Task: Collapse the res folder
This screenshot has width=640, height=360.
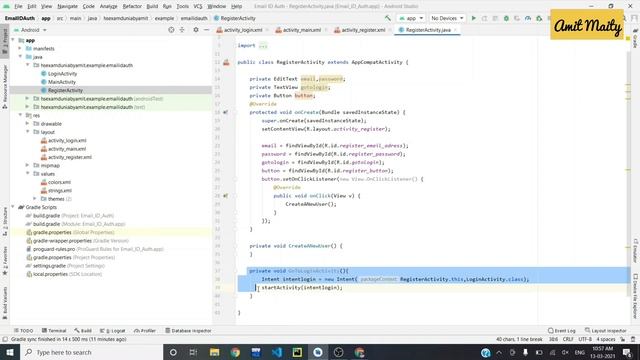Action: [20, 116]
